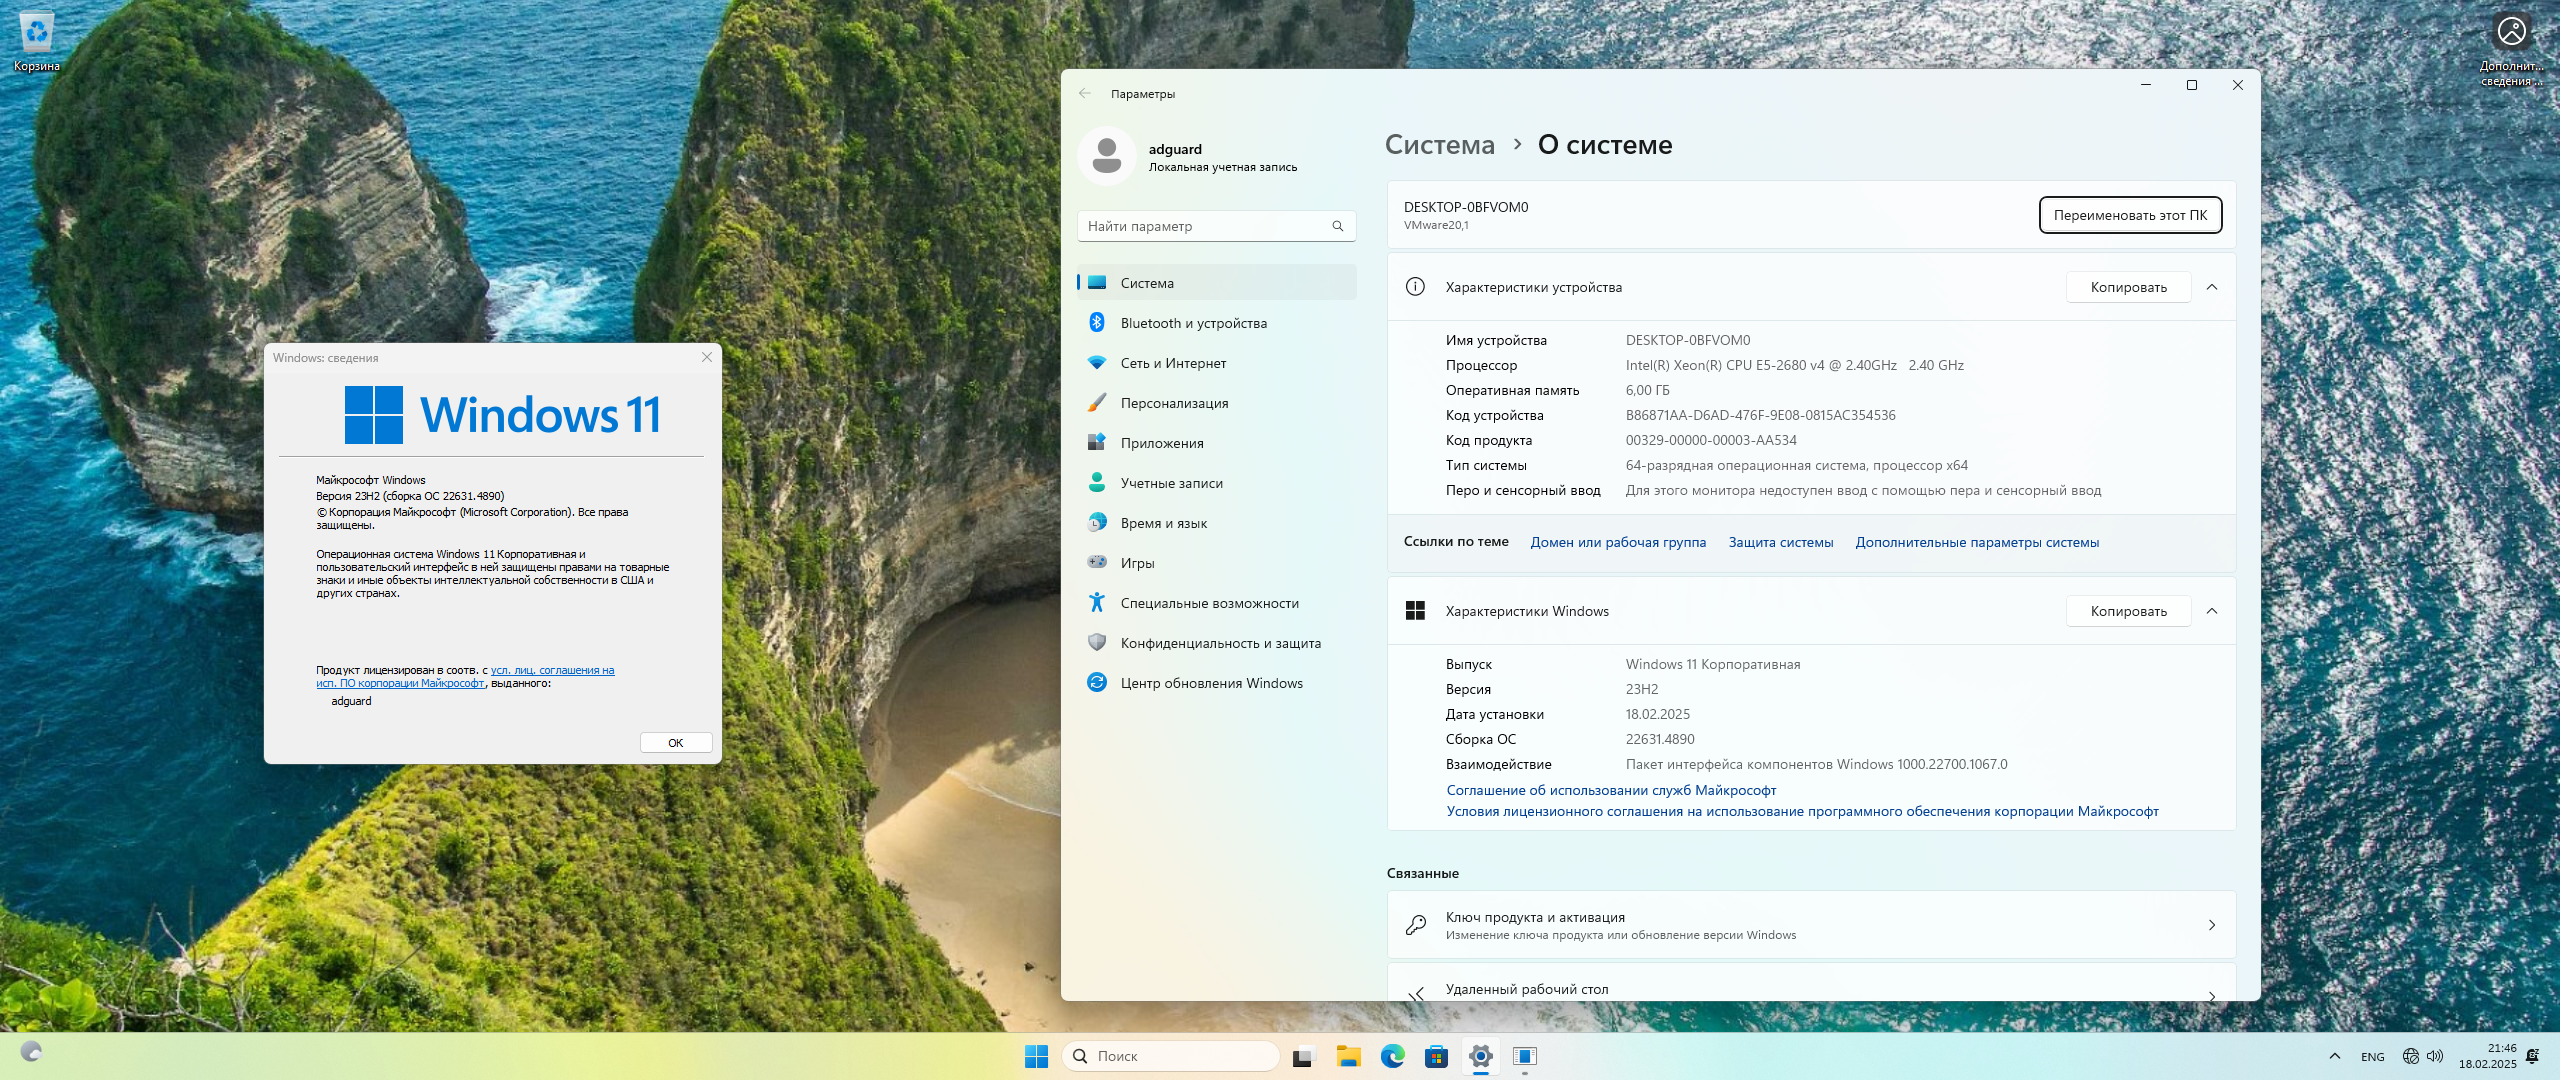Screen dimensions: 2560x1080
Task: Select the Центр обновления Windows icon
Action: [x=1097, y=682]
